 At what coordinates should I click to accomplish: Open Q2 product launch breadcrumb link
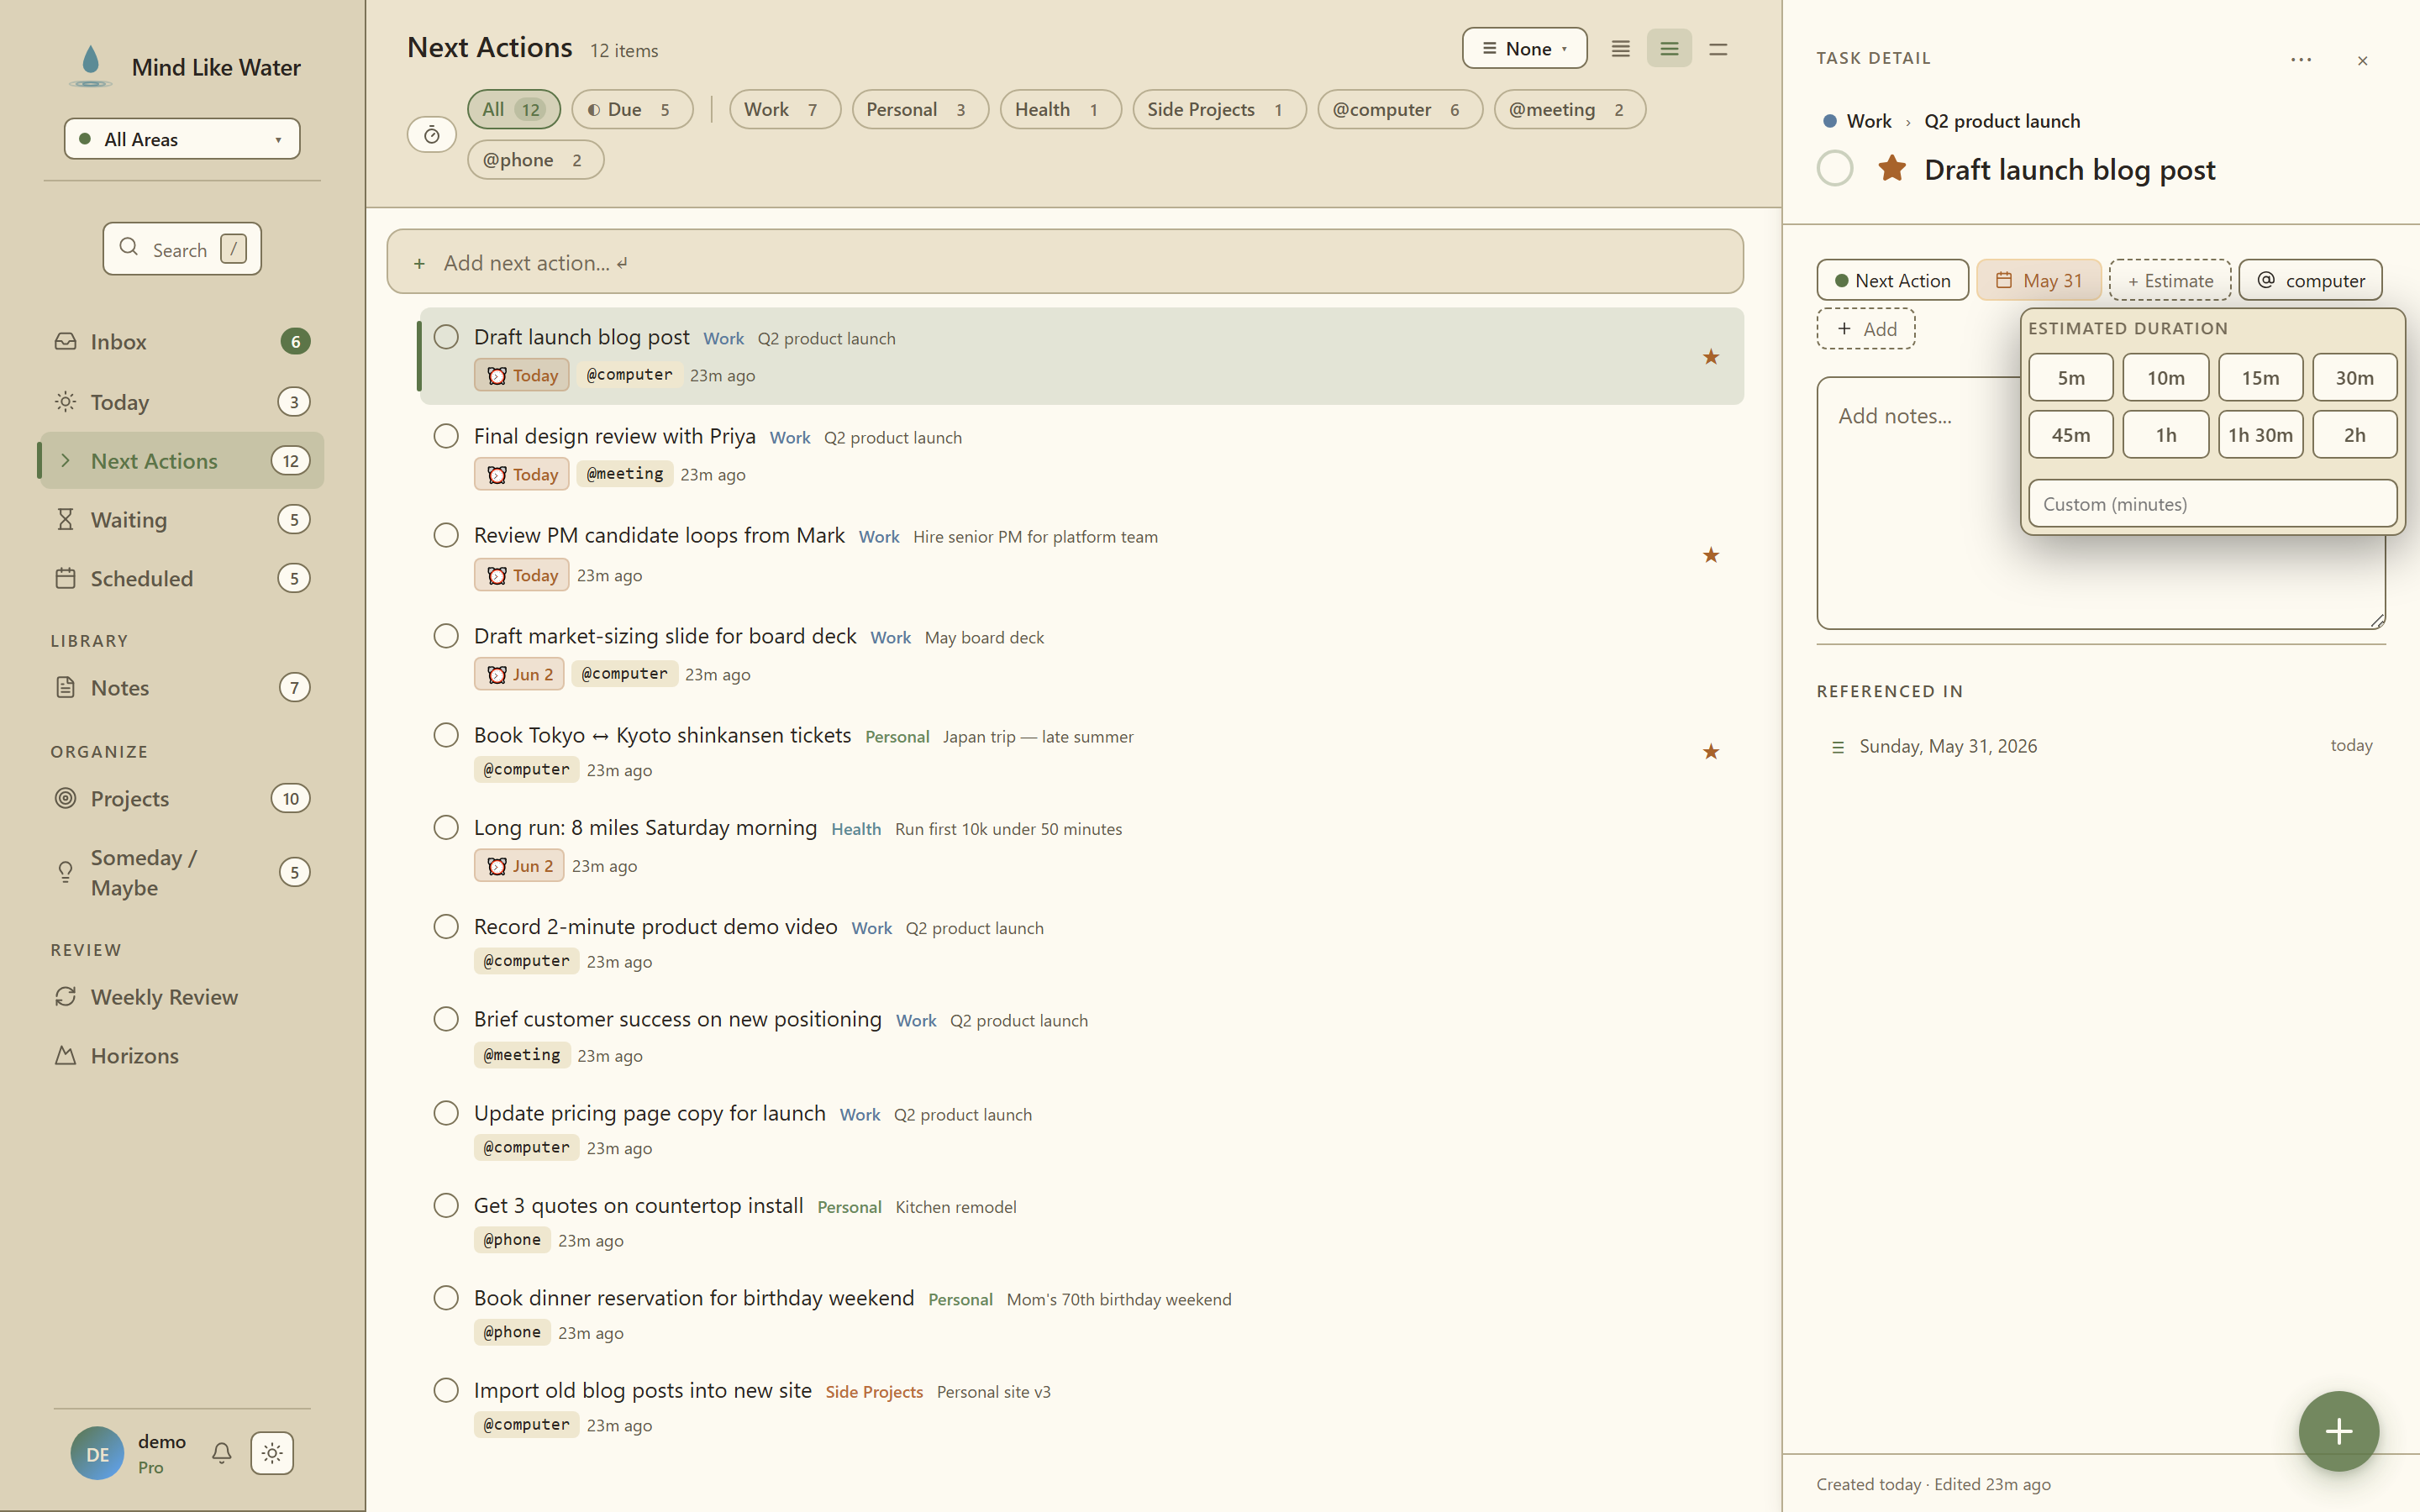click(x=2002, y=121)
